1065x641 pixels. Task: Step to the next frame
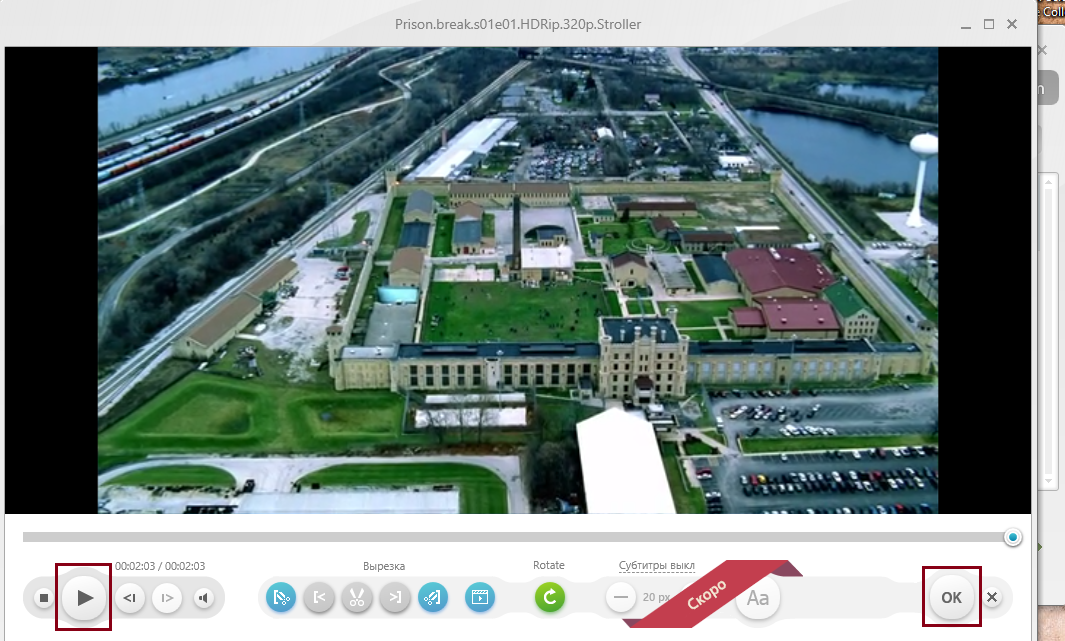pyautogui.click(x=167, y=598)
